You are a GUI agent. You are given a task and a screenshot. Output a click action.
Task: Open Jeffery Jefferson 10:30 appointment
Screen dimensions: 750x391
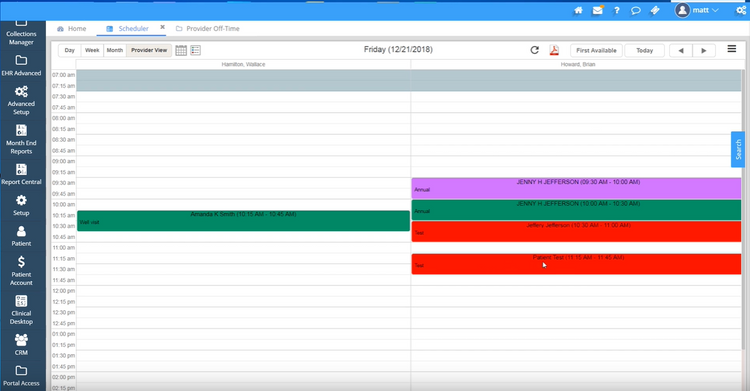tap(576, 232)
